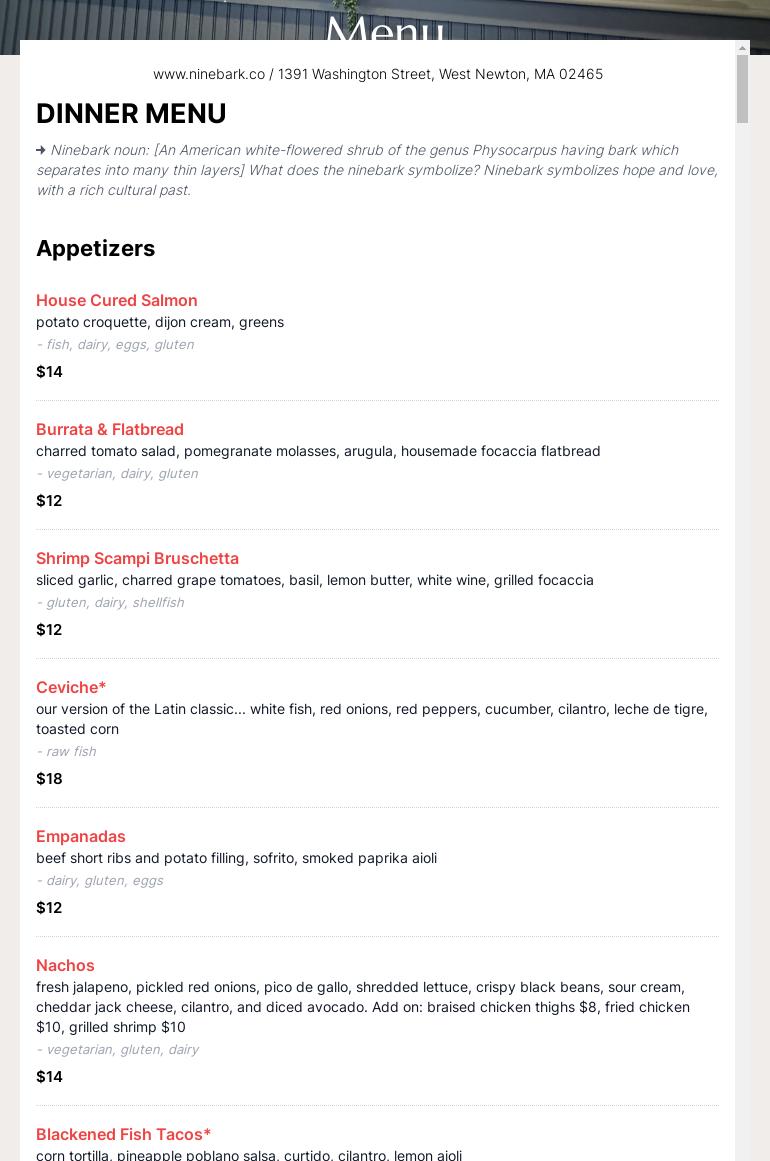The image size is (770, 1161).
Task: Open the Shrimp Scampi Bruschetta item
Action: tap(137, 558)
